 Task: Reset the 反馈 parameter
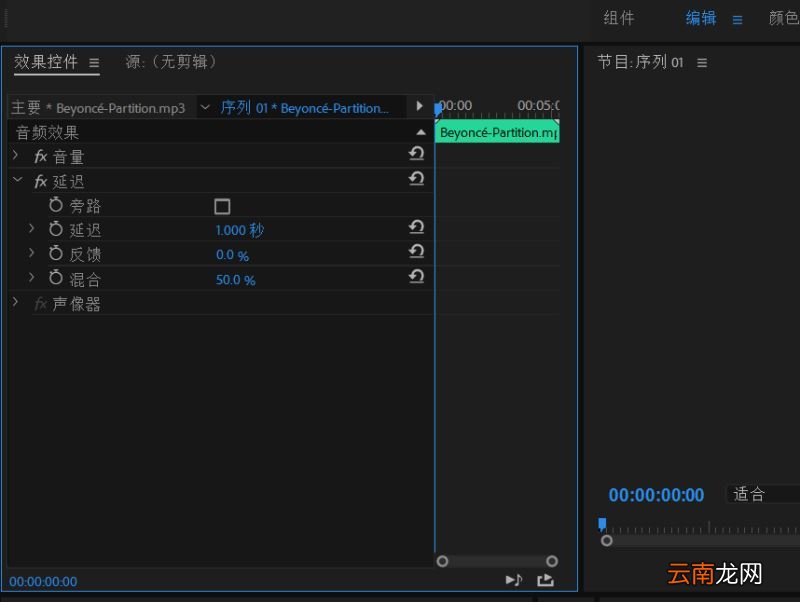416,250
